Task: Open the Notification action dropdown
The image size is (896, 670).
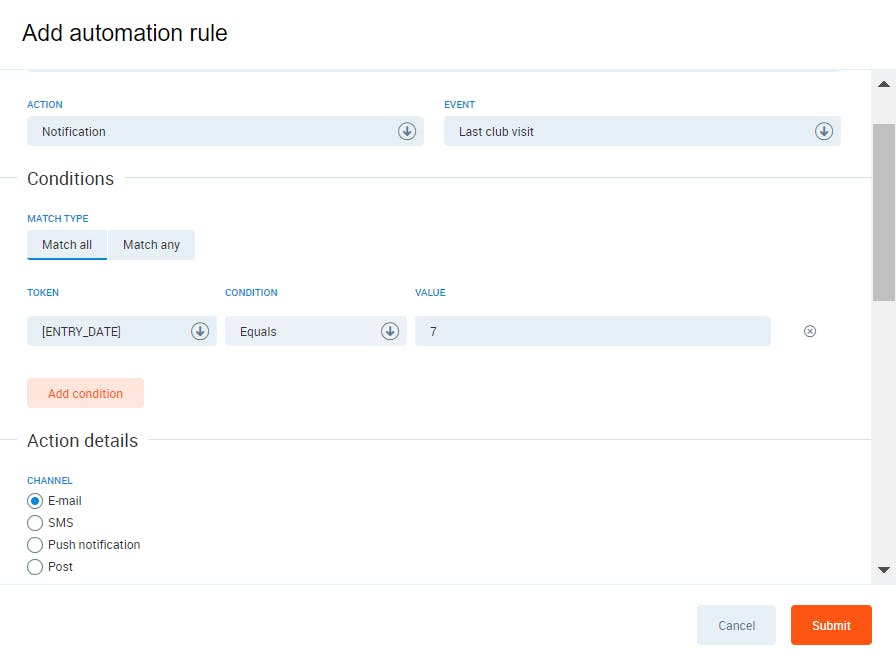Action: tap(215, 131)
